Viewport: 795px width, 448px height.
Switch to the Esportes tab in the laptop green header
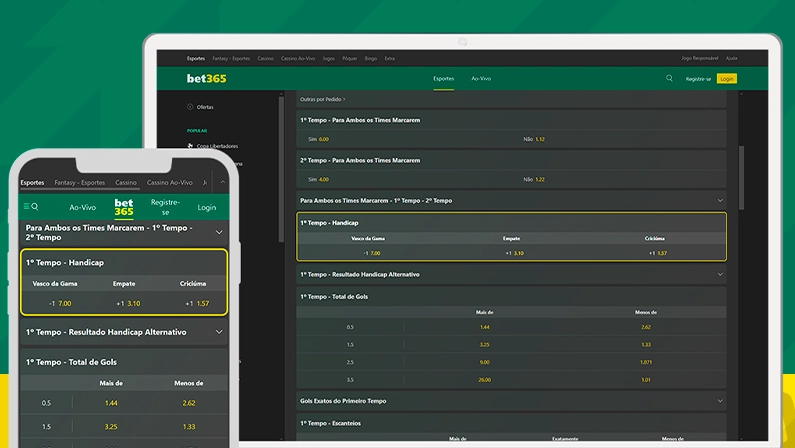(x=444, y=79)
